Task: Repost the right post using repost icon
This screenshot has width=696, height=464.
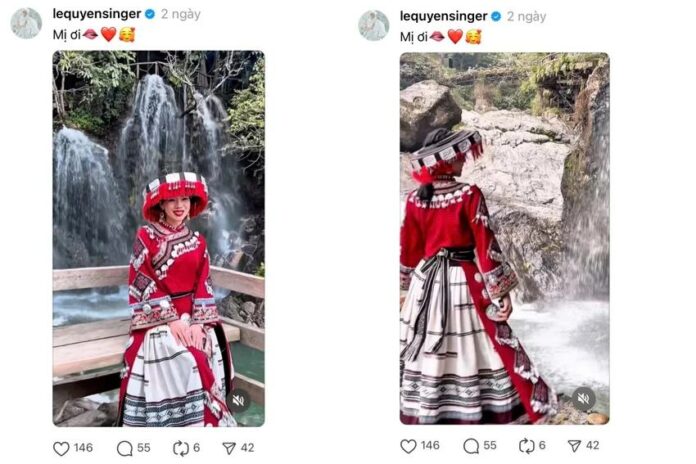Action: (526, 446)
